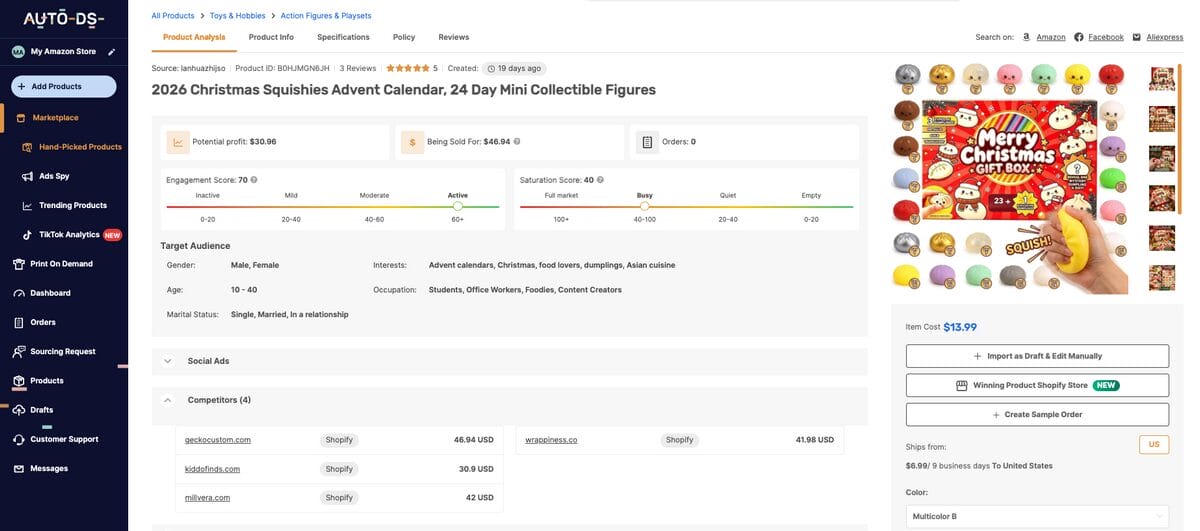Select the fourth product thumbnail image
The height and width of the screenshot is (531, 1200).
coord(1162,198)
